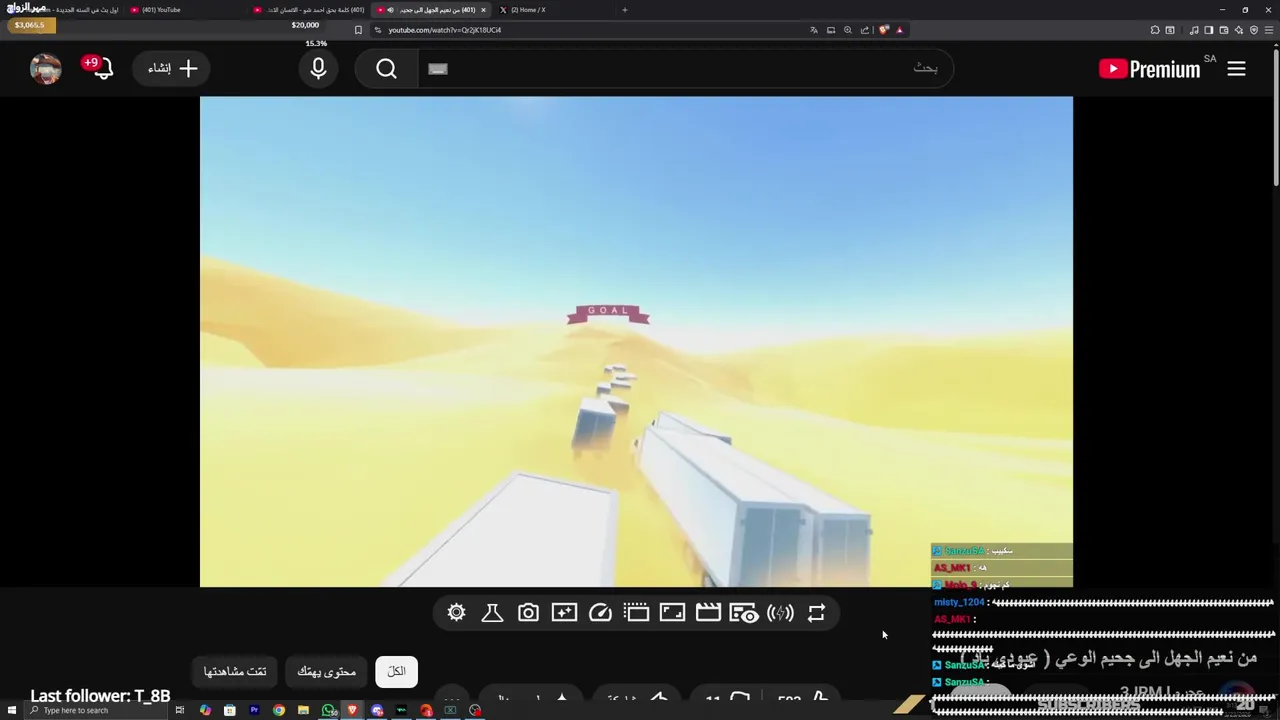Select the 'تمّت مشاهدتها' filter chip

coord(235,671)
